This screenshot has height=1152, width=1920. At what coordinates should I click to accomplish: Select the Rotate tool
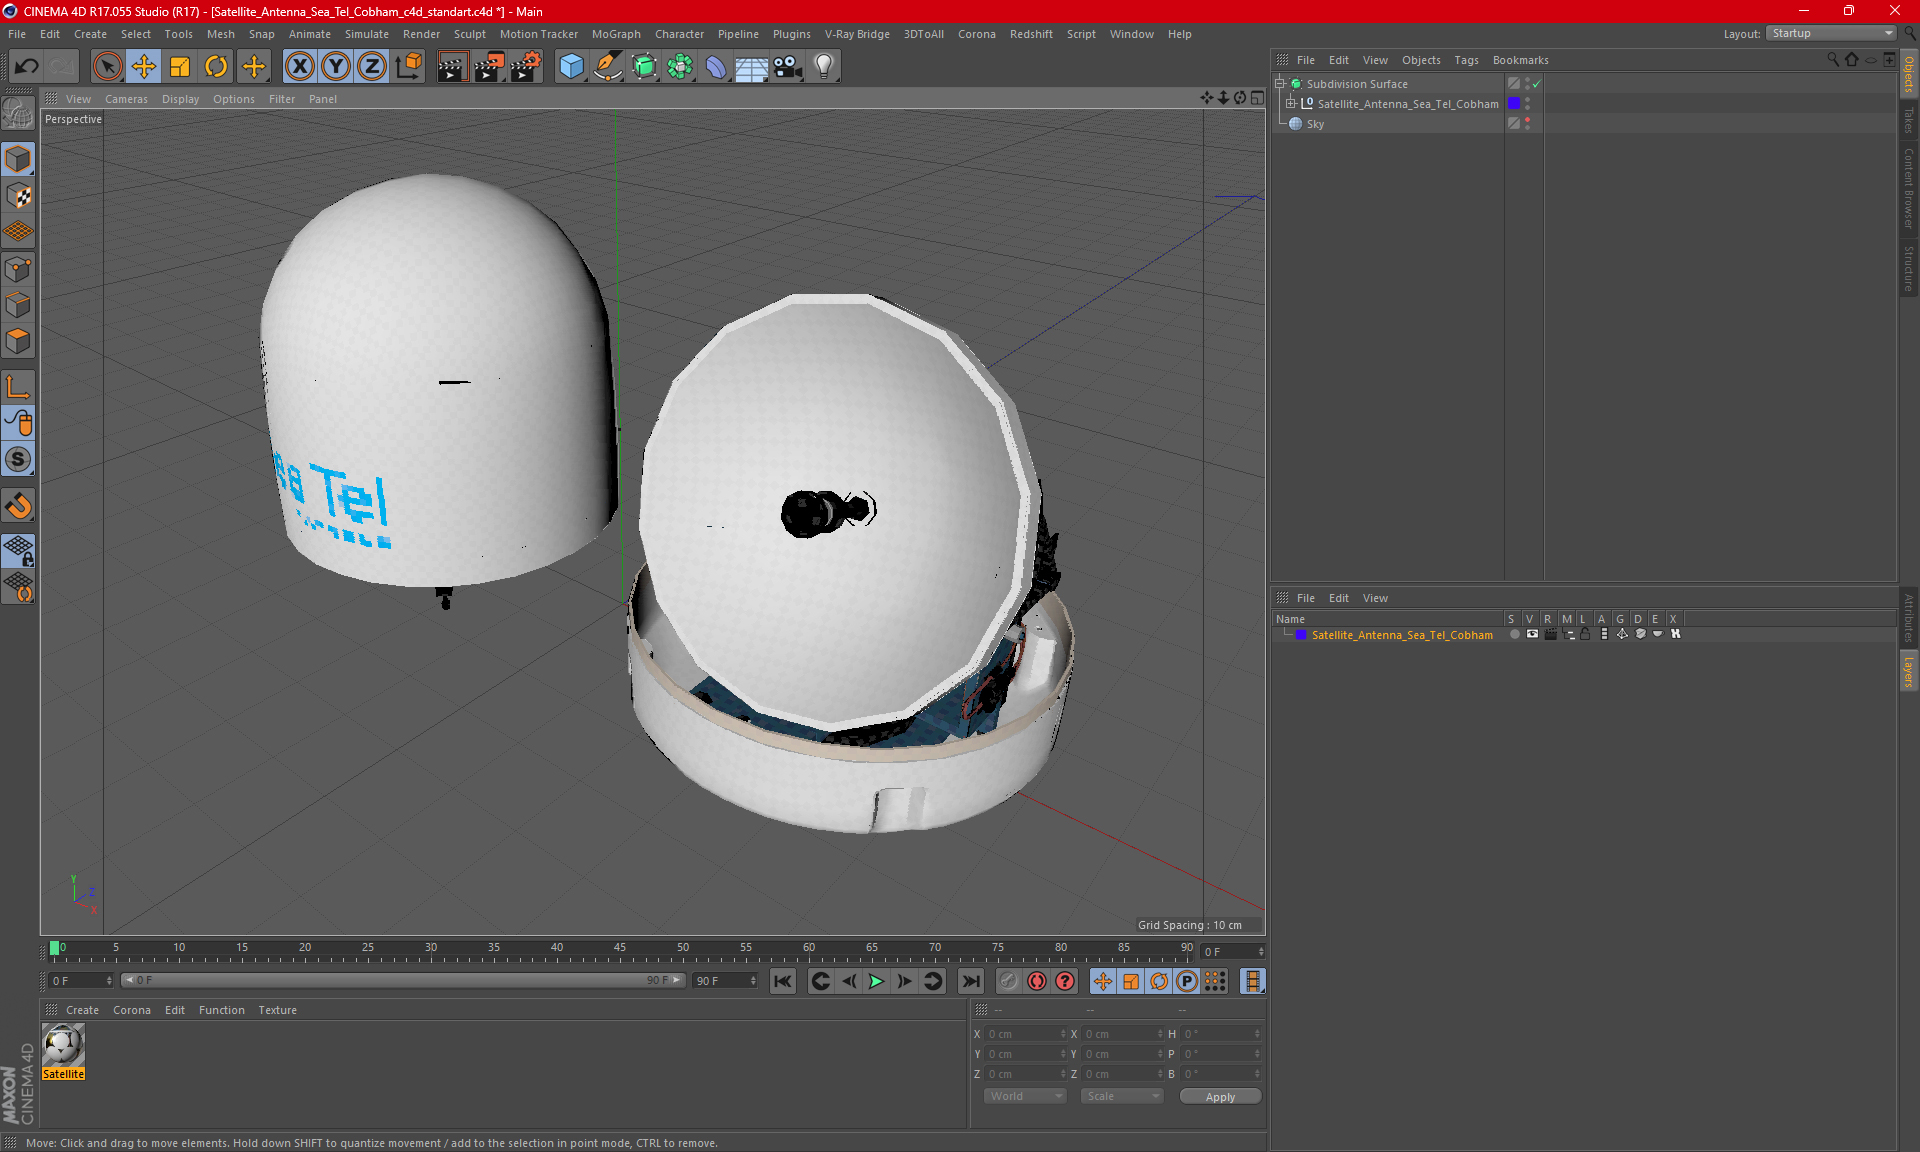click(216, 67)
